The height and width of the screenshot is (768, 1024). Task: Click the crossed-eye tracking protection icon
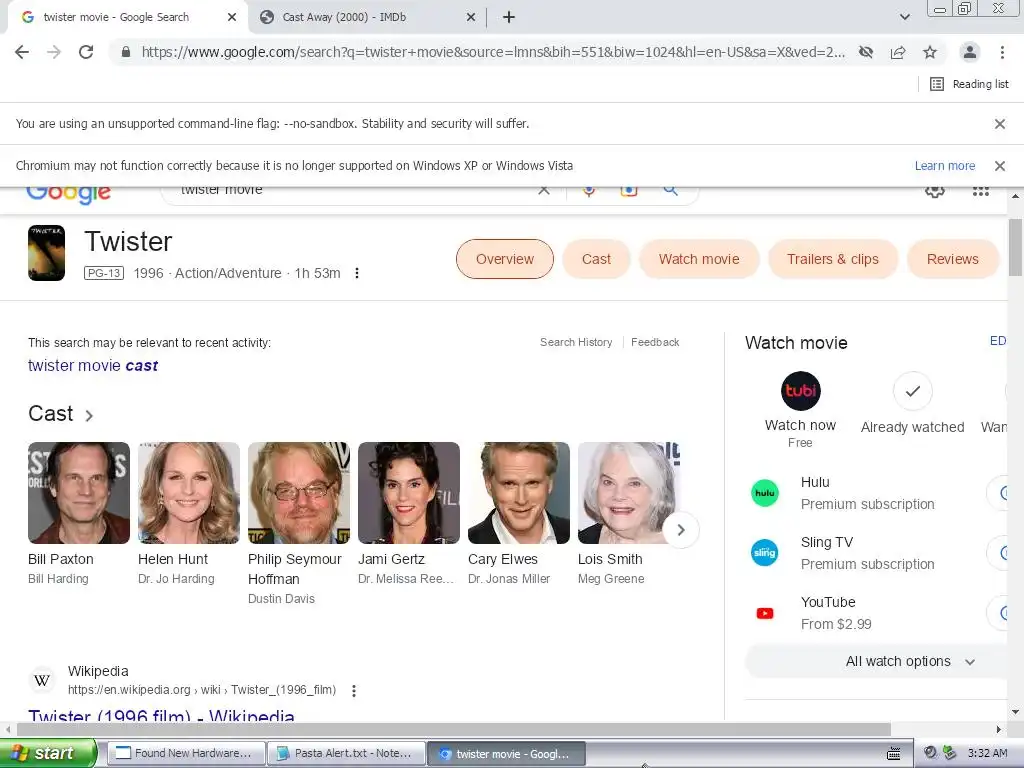866,52
